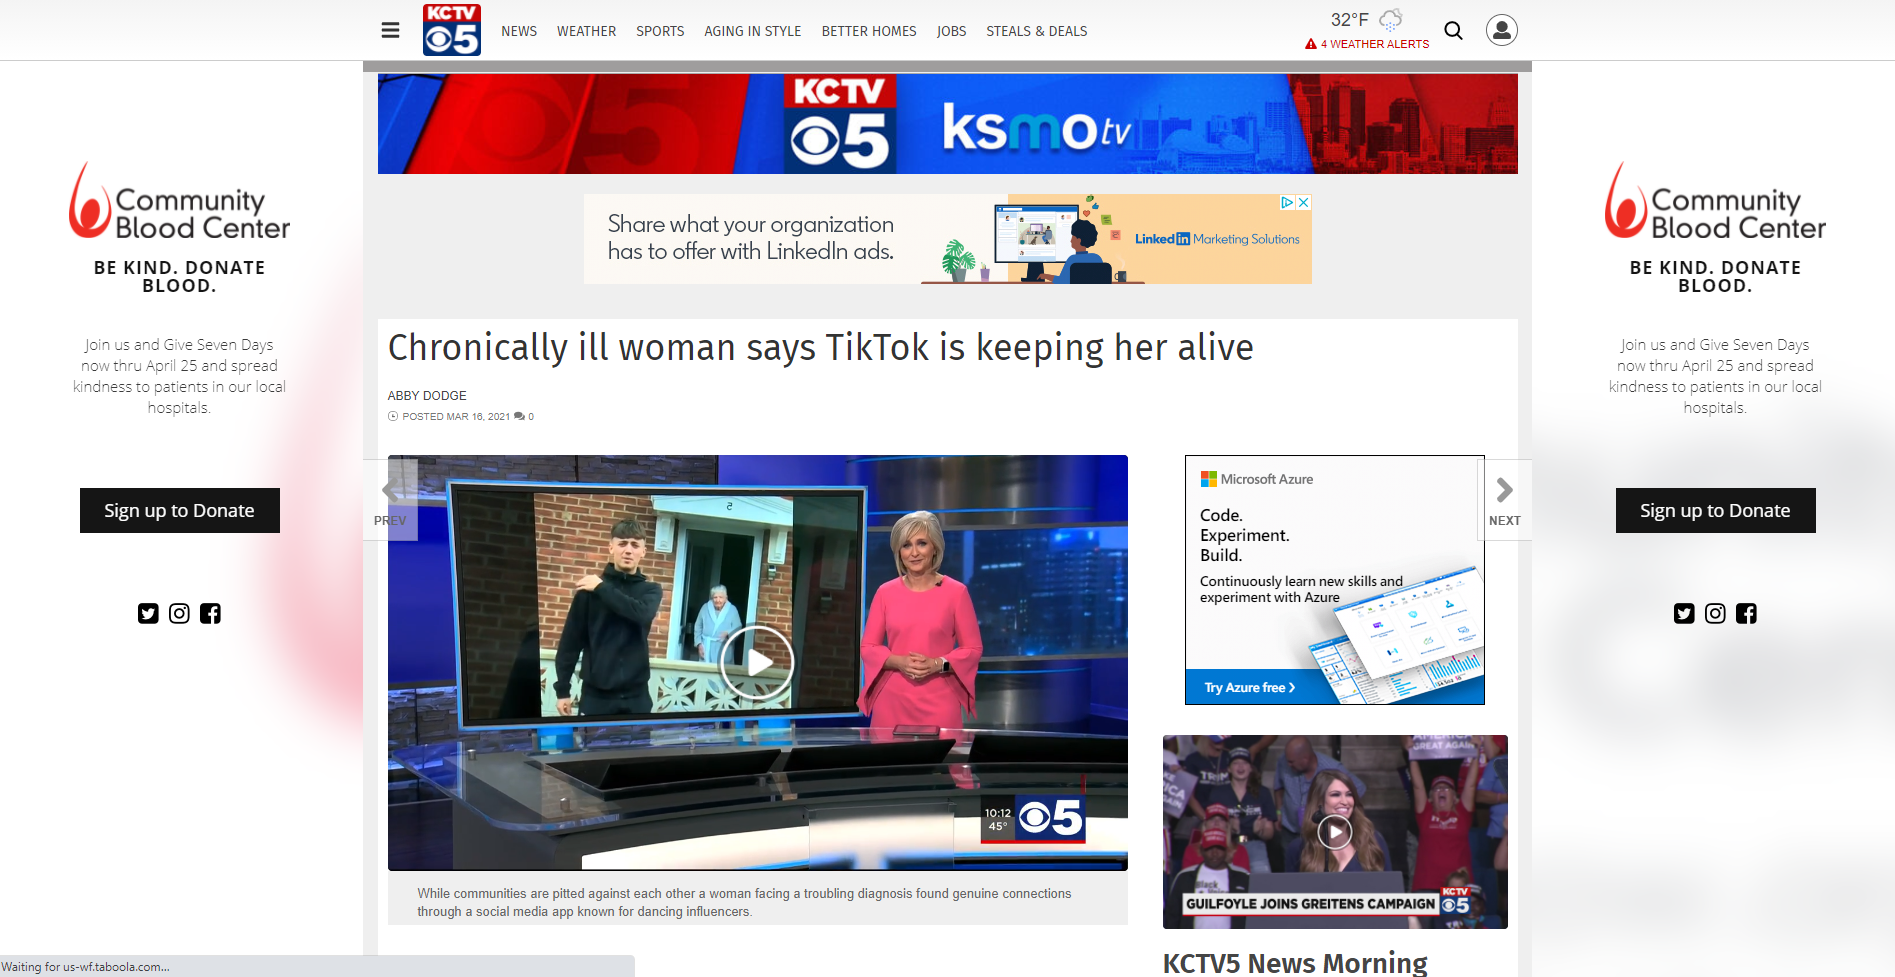Image resolution: width=1895 pixels, height=977 pixels.
Task: Open Facebook icon in right Blood Center ad
Action: 1746,613
